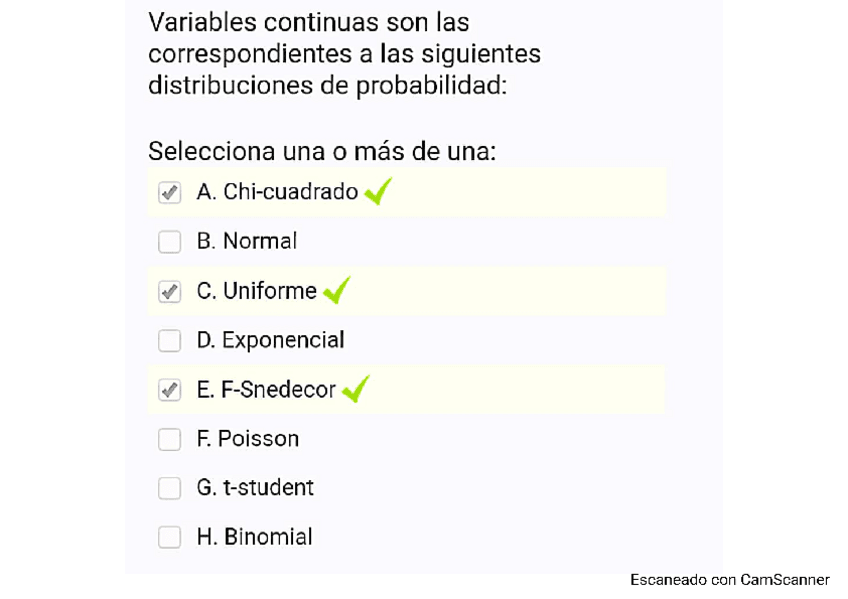Click the "A. Chi-cuadrado" answer label

pyautogui.click(x=277, y=191)
